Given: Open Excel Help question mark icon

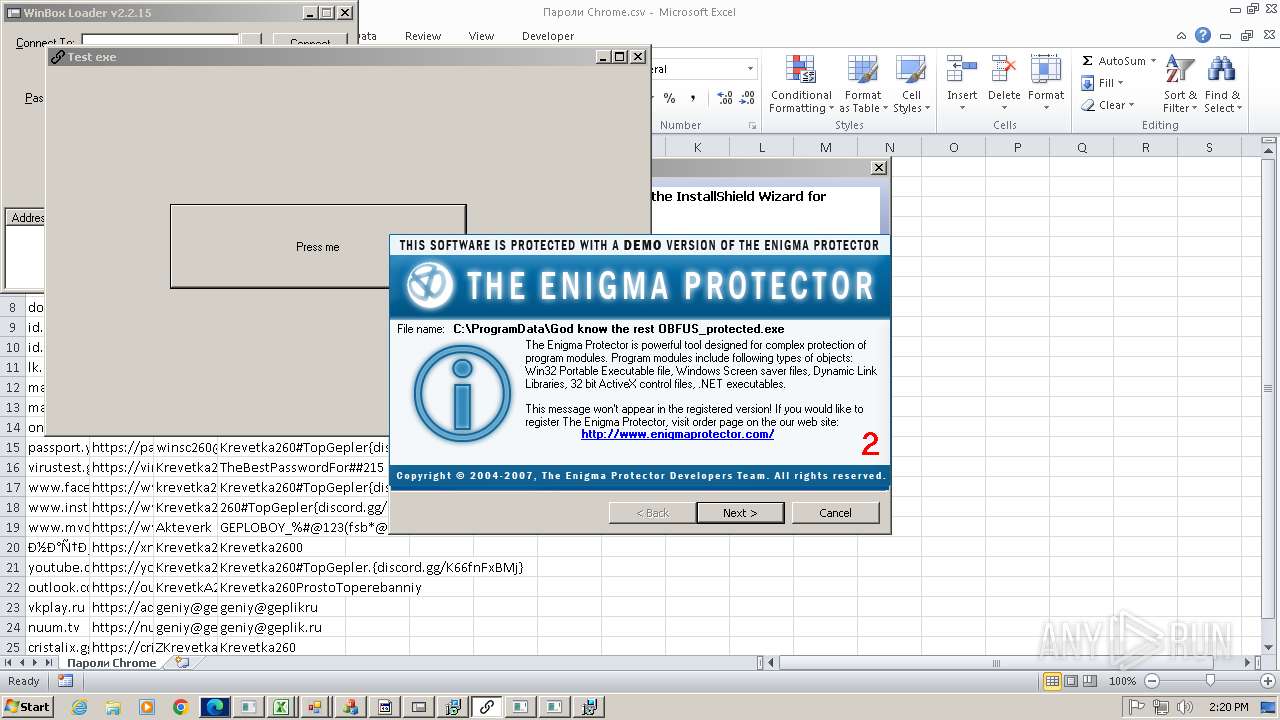Looking at the screenshot, I should coord(1203,35).
